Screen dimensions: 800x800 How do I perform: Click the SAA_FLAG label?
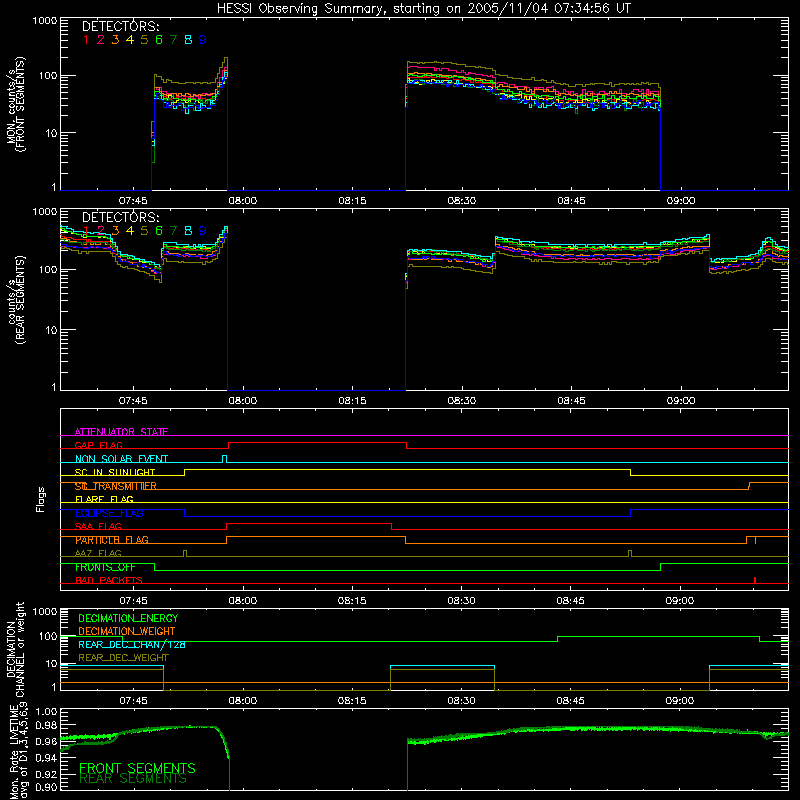[x=98, y=526]
